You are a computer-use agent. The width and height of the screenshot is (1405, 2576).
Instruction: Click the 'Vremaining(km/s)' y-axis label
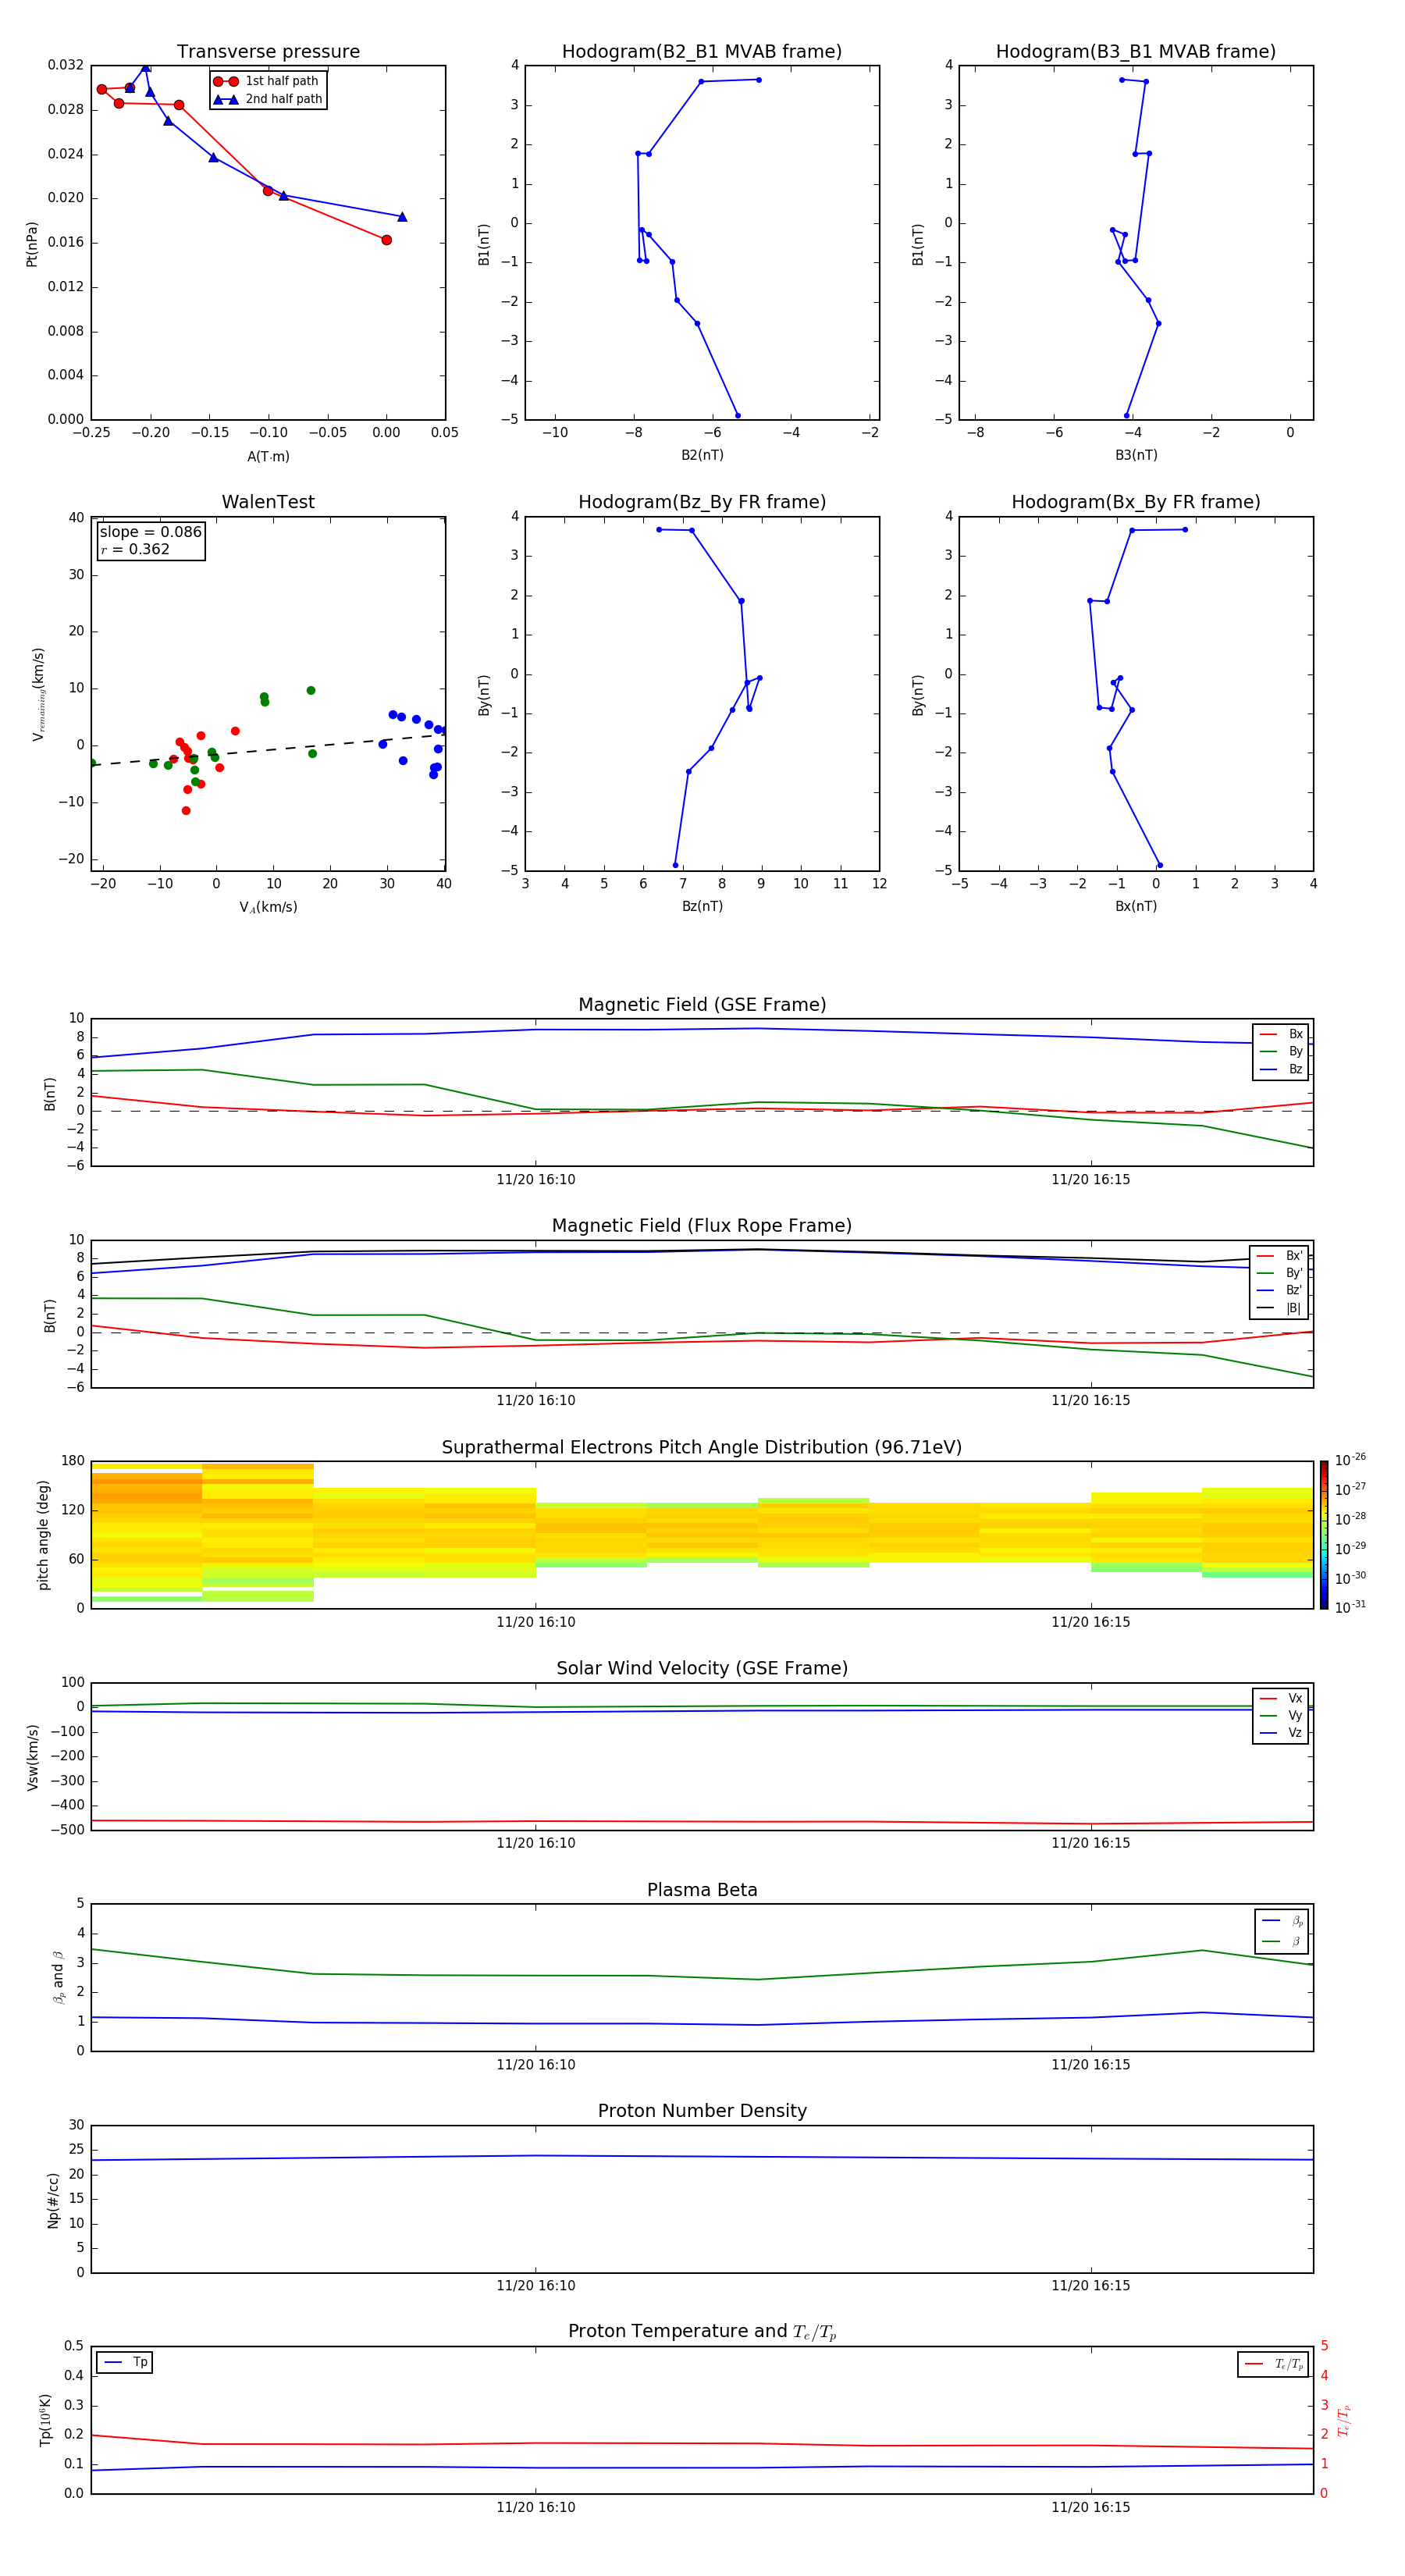[38, 694]
